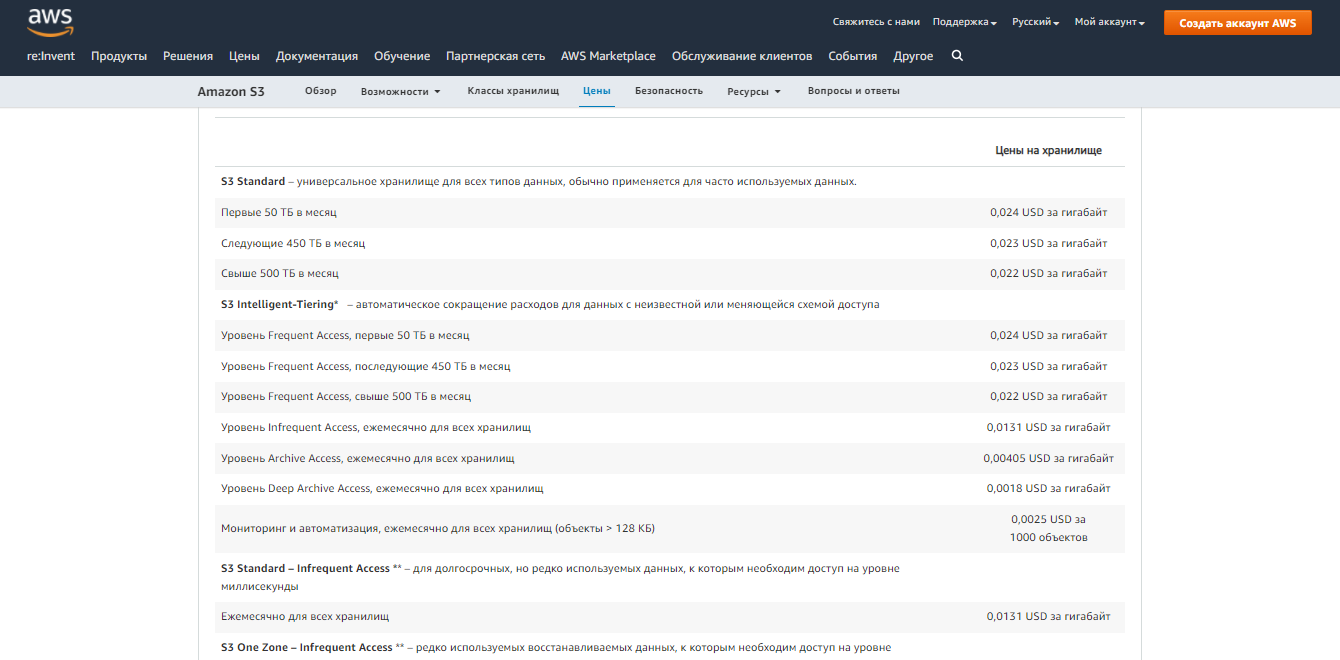Click the 0,0018 USD за гигабайт price

(x=1048, y=489)
